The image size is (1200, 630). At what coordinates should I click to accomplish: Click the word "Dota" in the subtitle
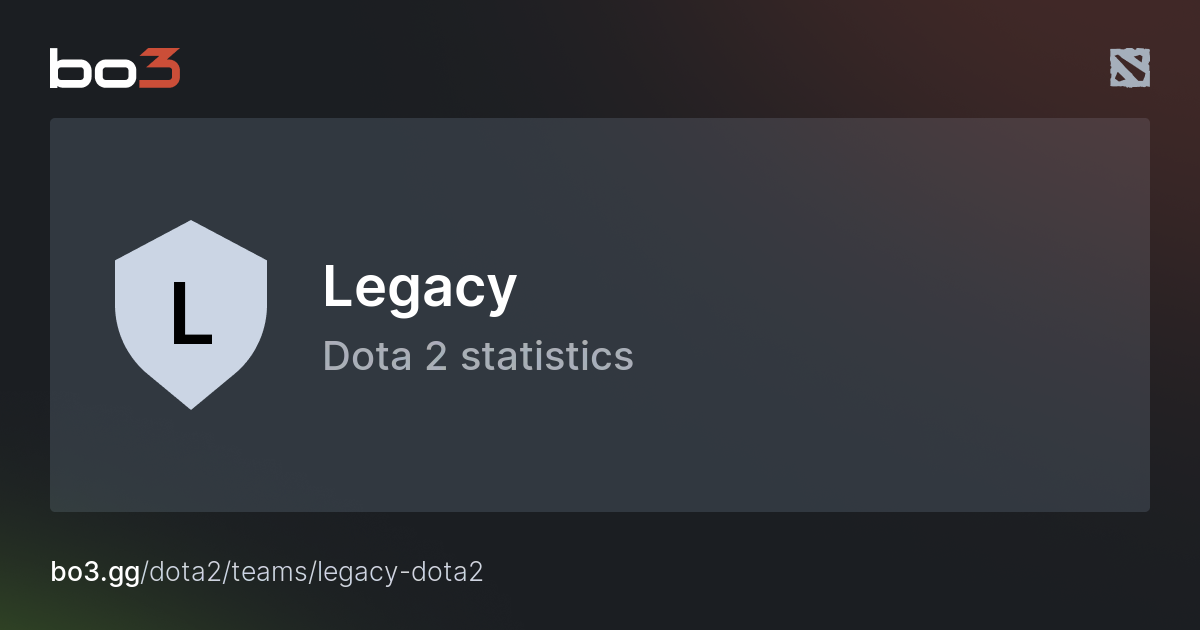pyautogui.click(x=367, y=357)
